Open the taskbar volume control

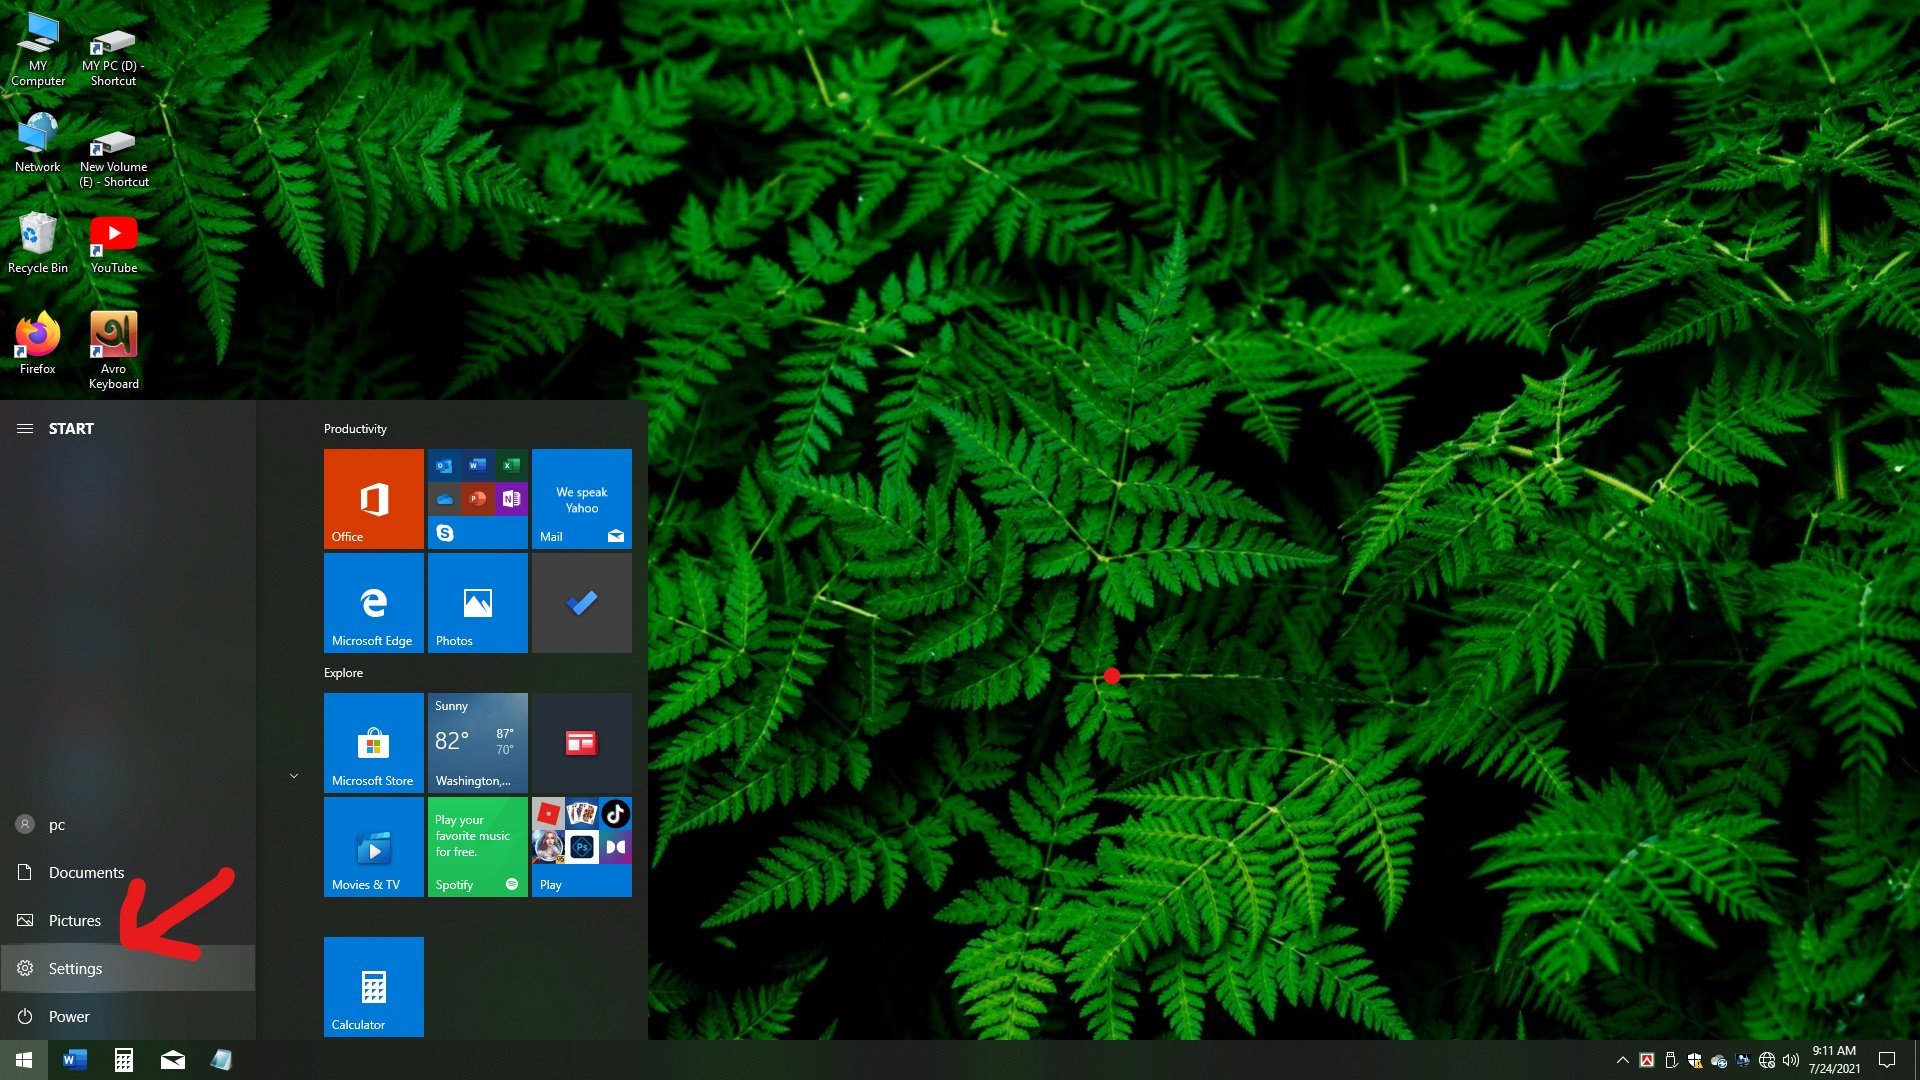1790,1060
